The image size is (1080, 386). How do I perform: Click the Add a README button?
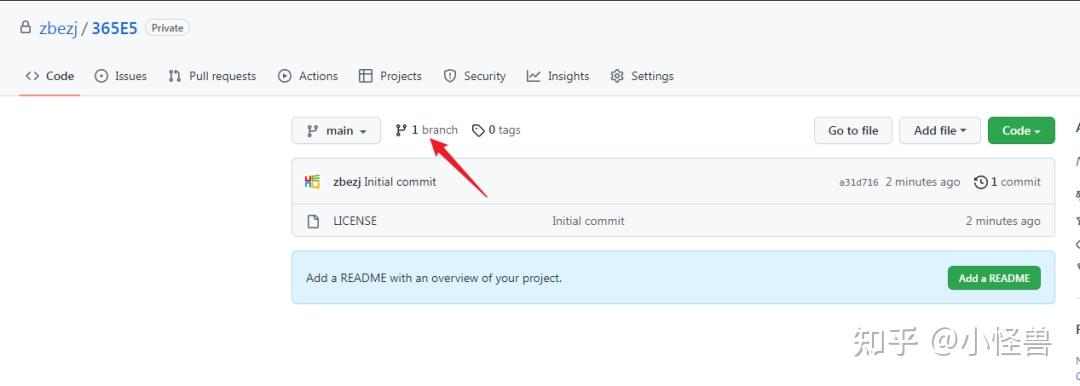pyautogui.click(x=994, y=278)
